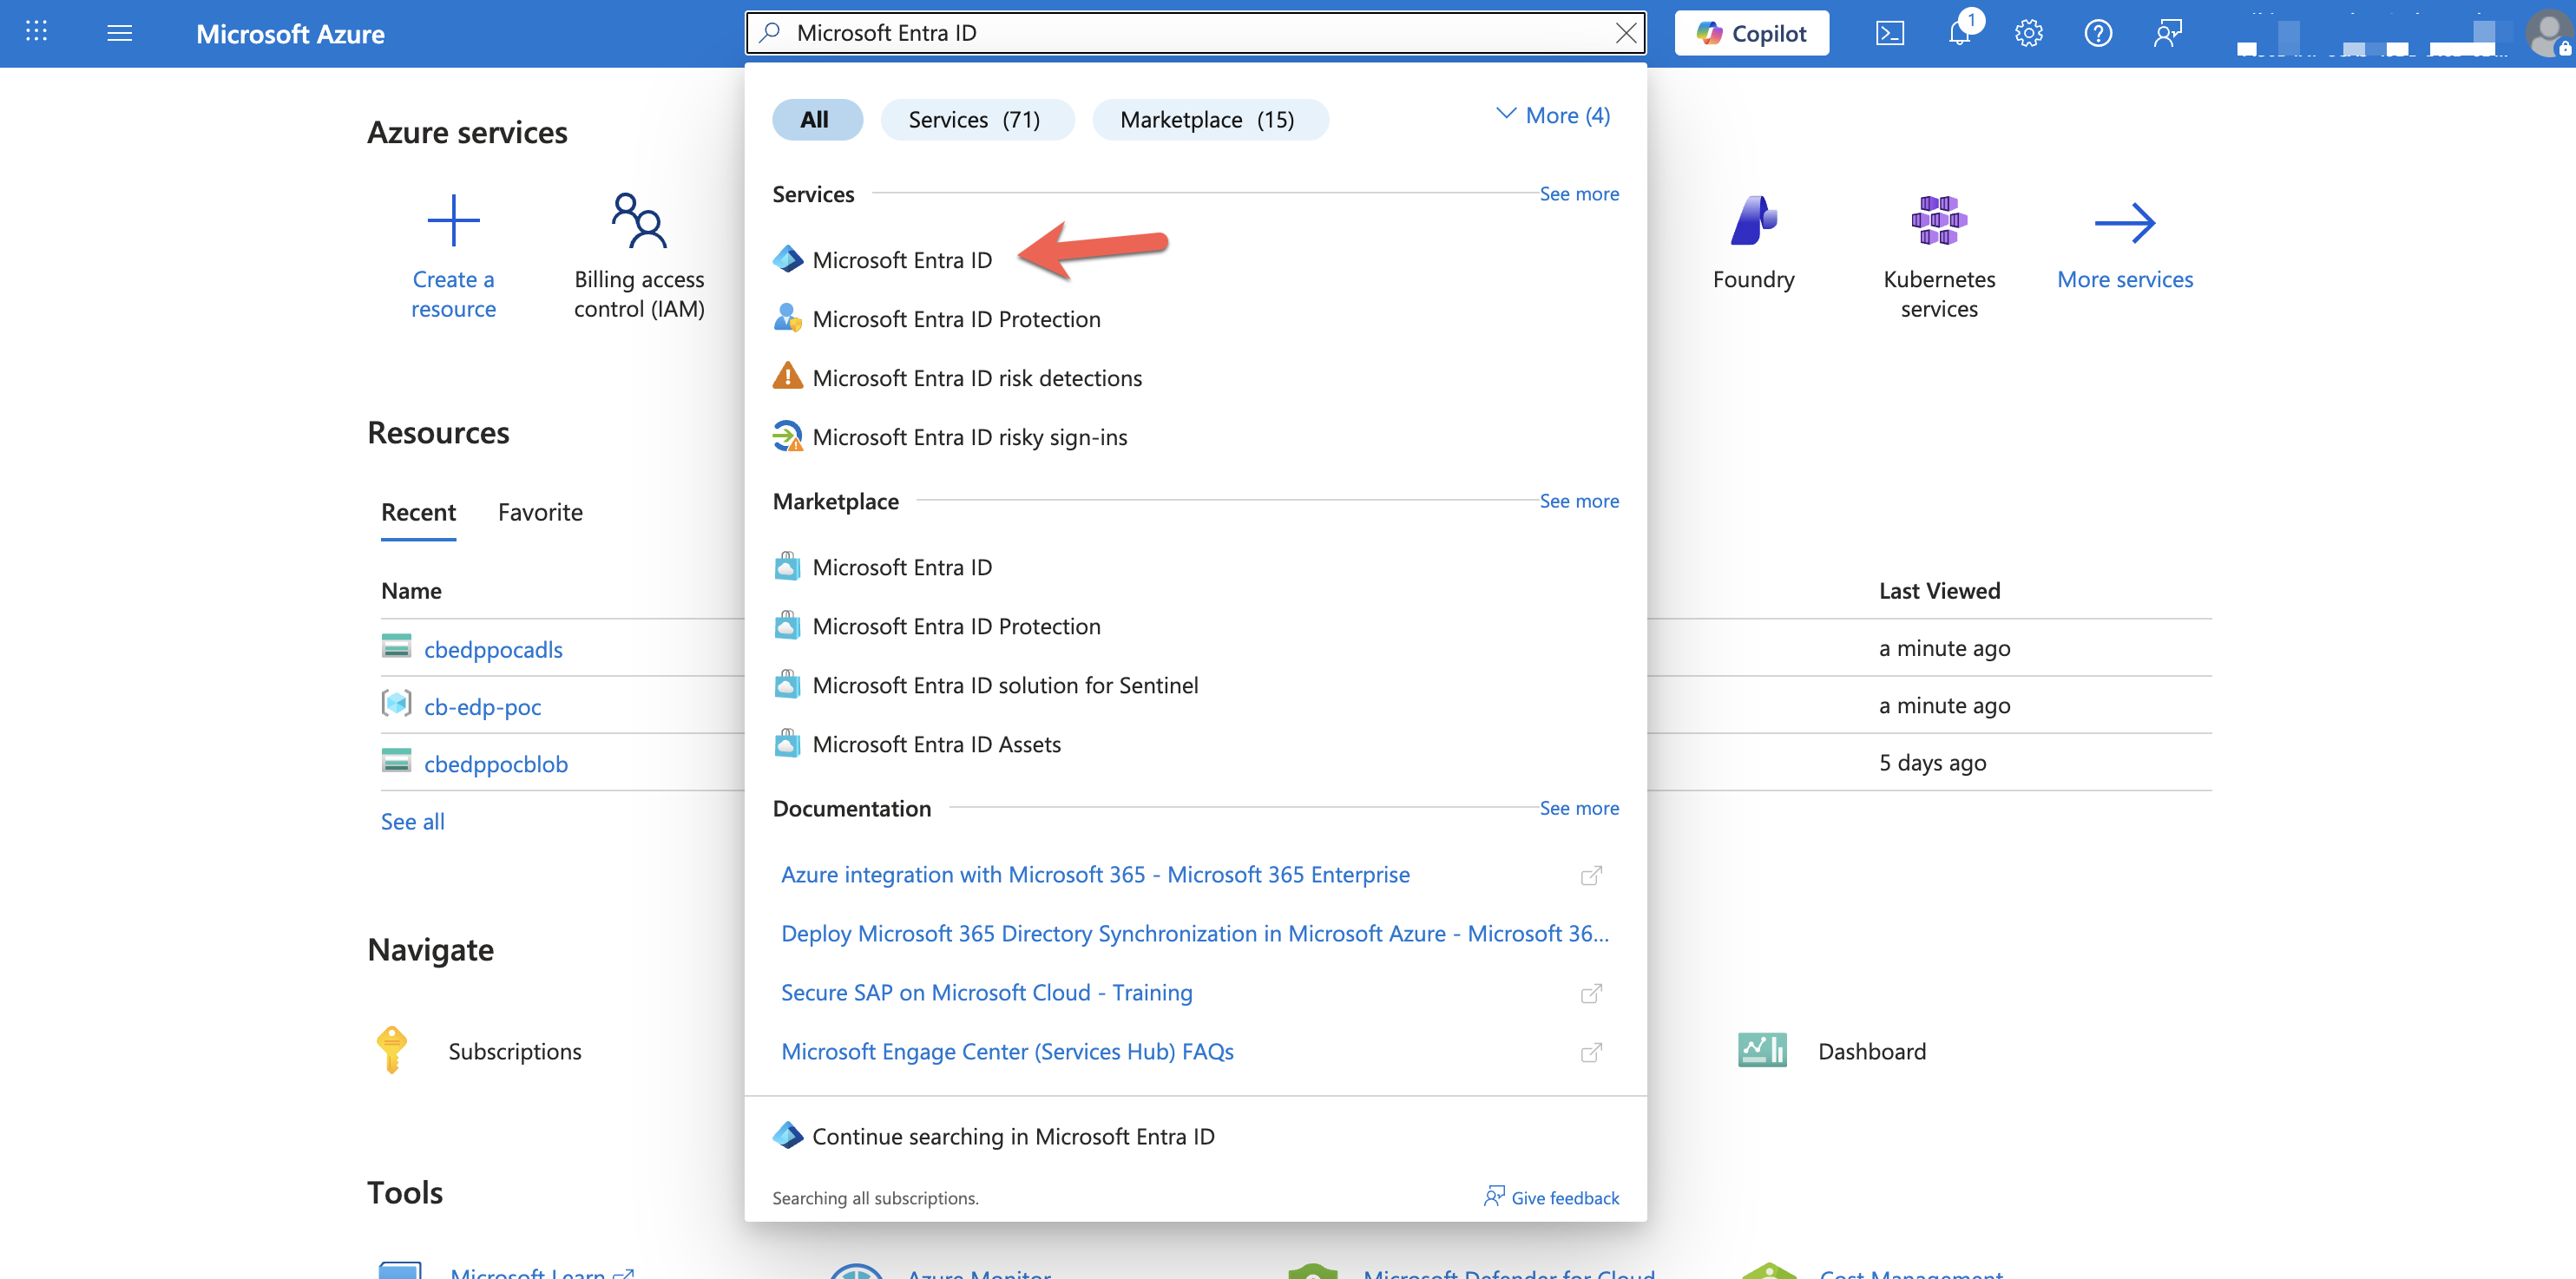The image size is (2576, 1279).
Task: Open the notifications bell
Action: [1959, 34]
